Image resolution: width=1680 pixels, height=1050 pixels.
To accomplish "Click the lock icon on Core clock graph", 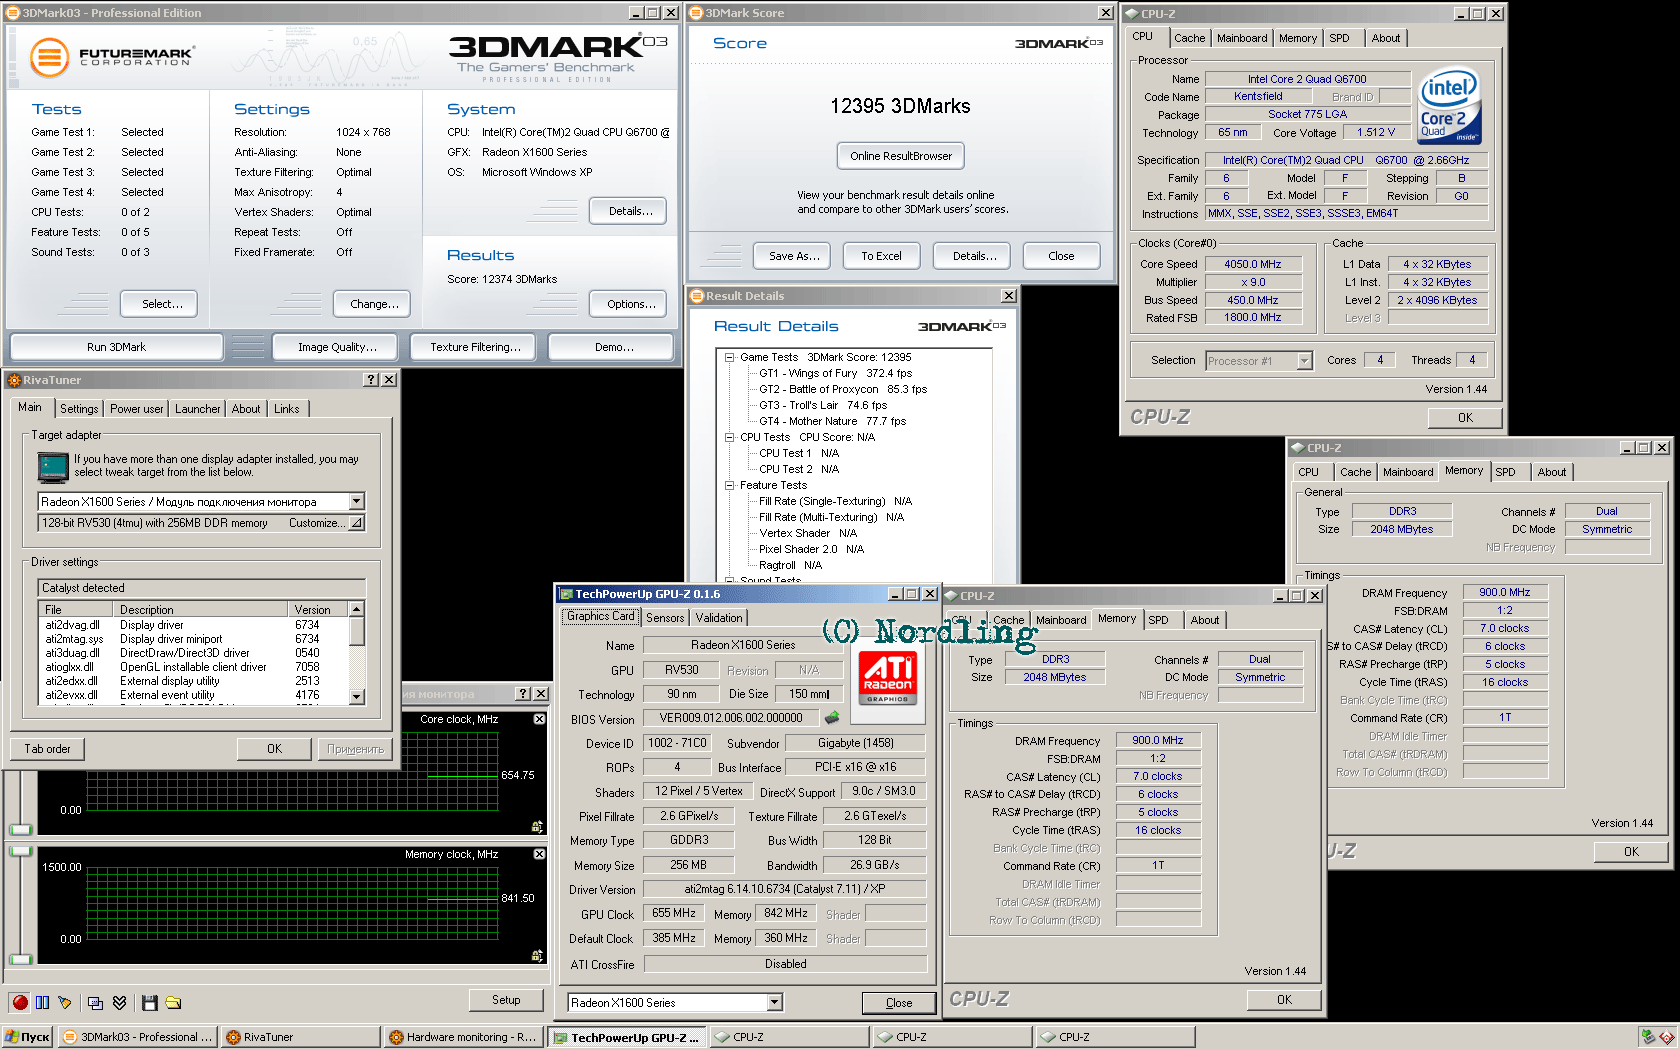I will pos(537,827).
